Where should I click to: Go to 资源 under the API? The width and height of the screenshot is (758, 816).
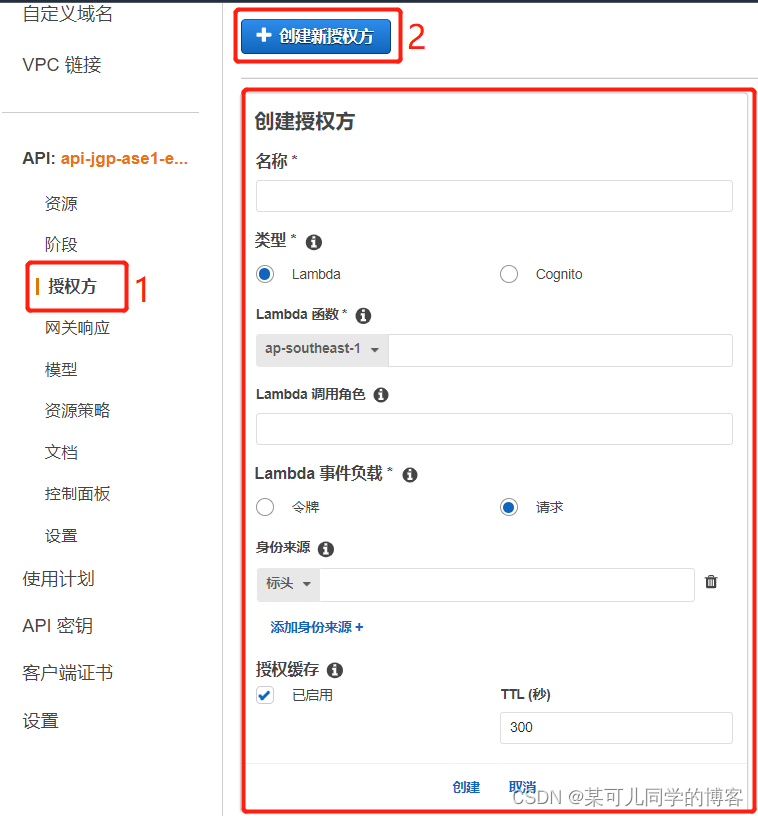61,203
